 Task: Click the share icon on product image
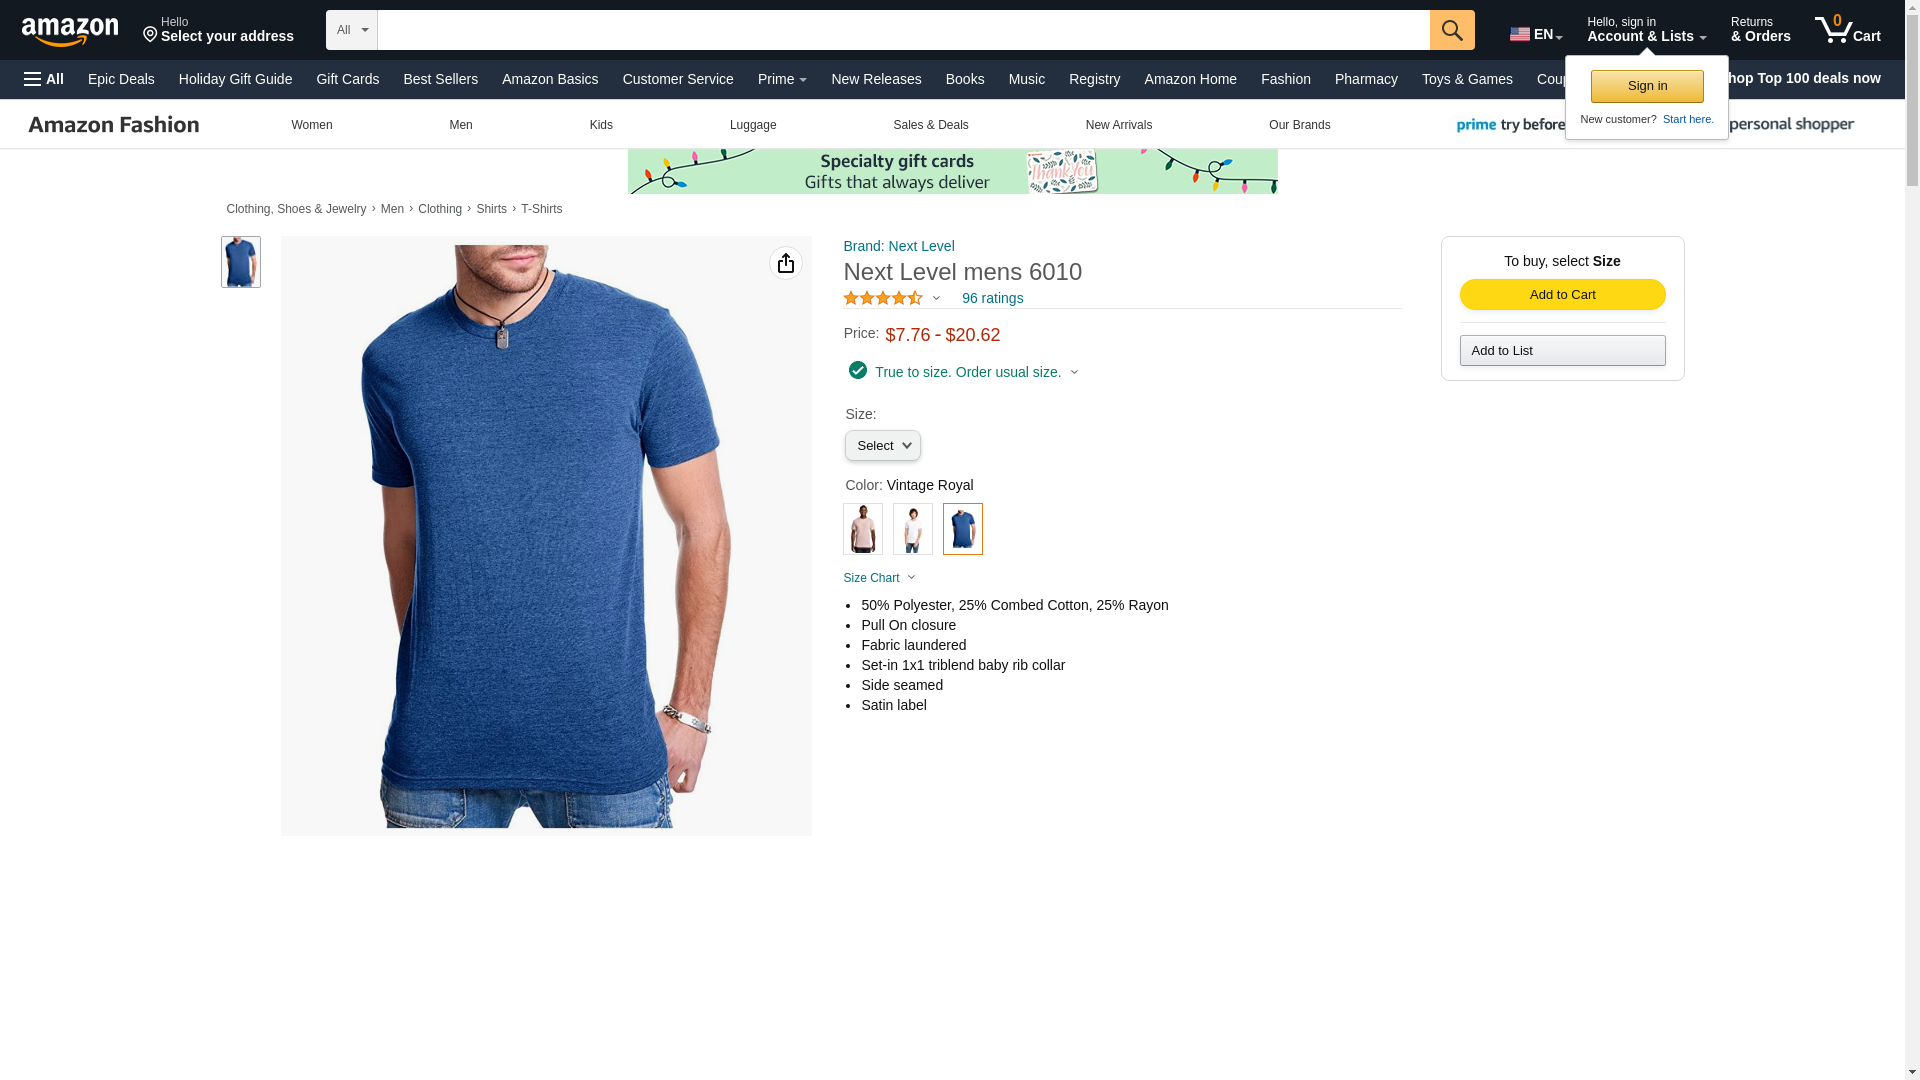786,263
